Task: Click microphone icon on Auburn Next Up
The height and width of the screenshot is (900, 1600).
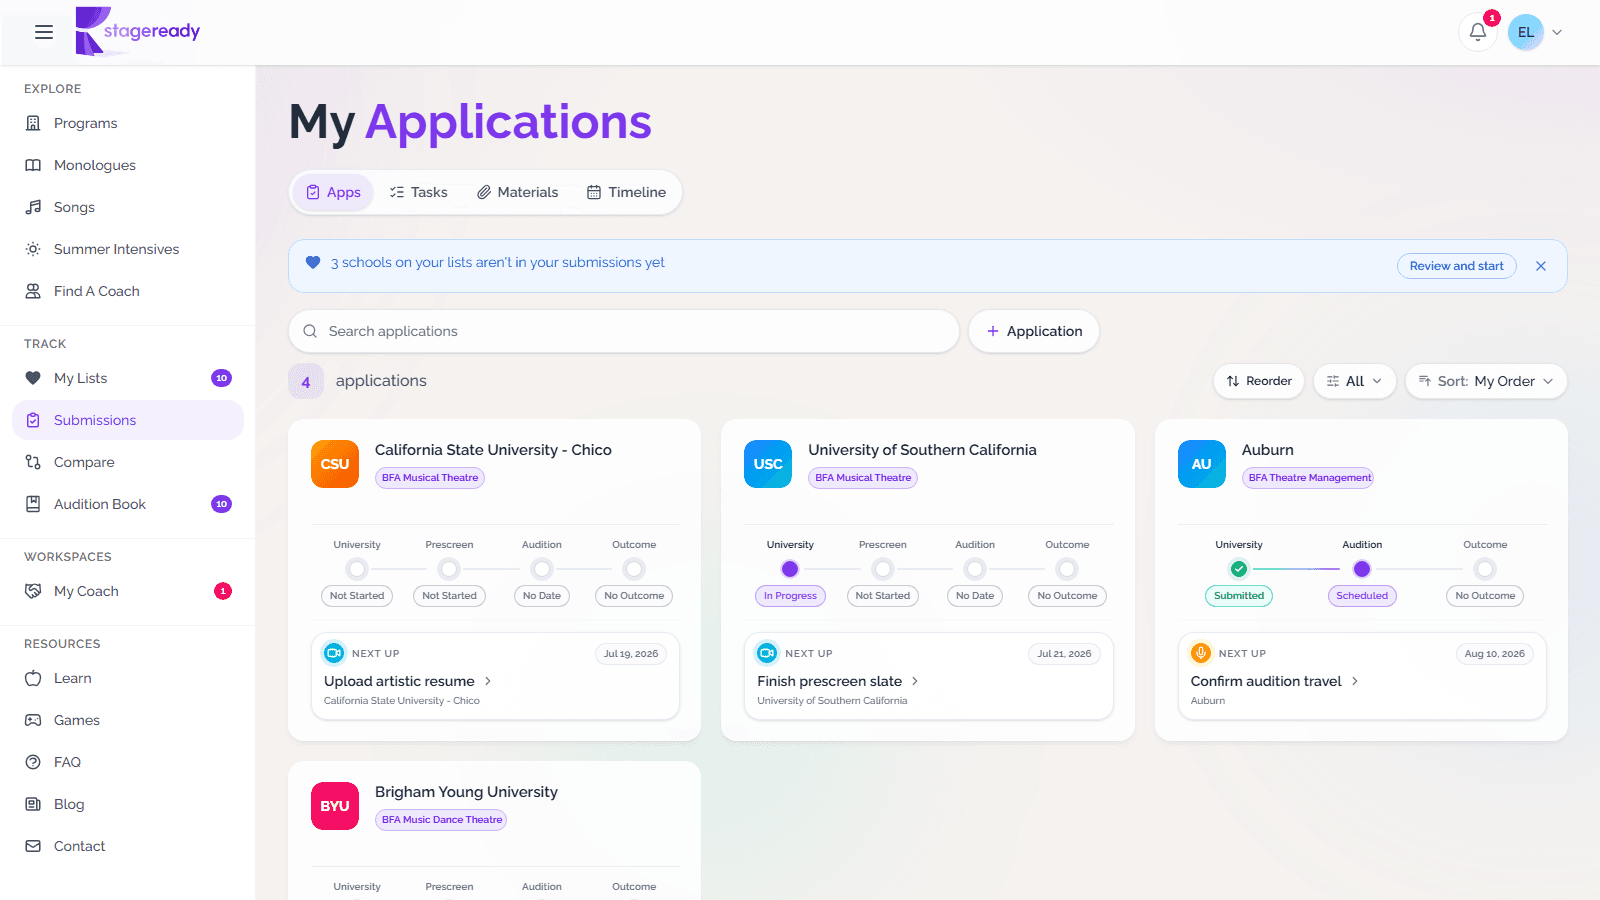Action: 1201,653
